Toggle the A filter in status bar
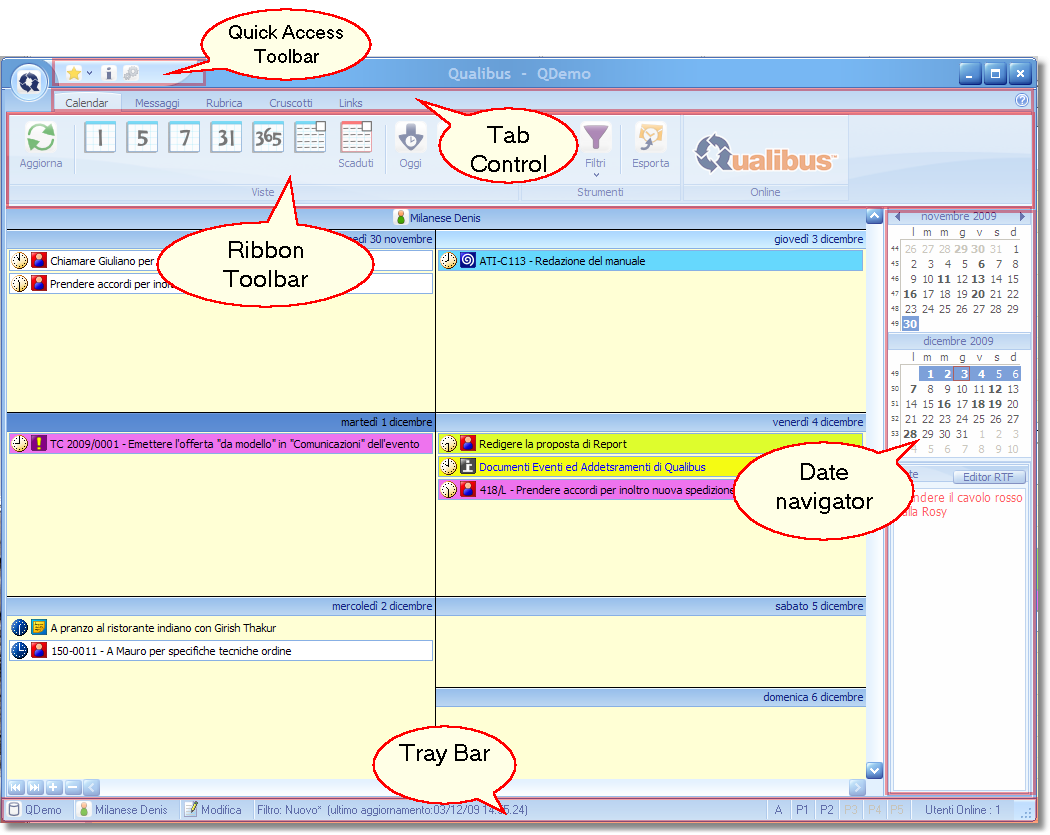The height and width of the screenshot is (835, 1050). tap(778, 810)
